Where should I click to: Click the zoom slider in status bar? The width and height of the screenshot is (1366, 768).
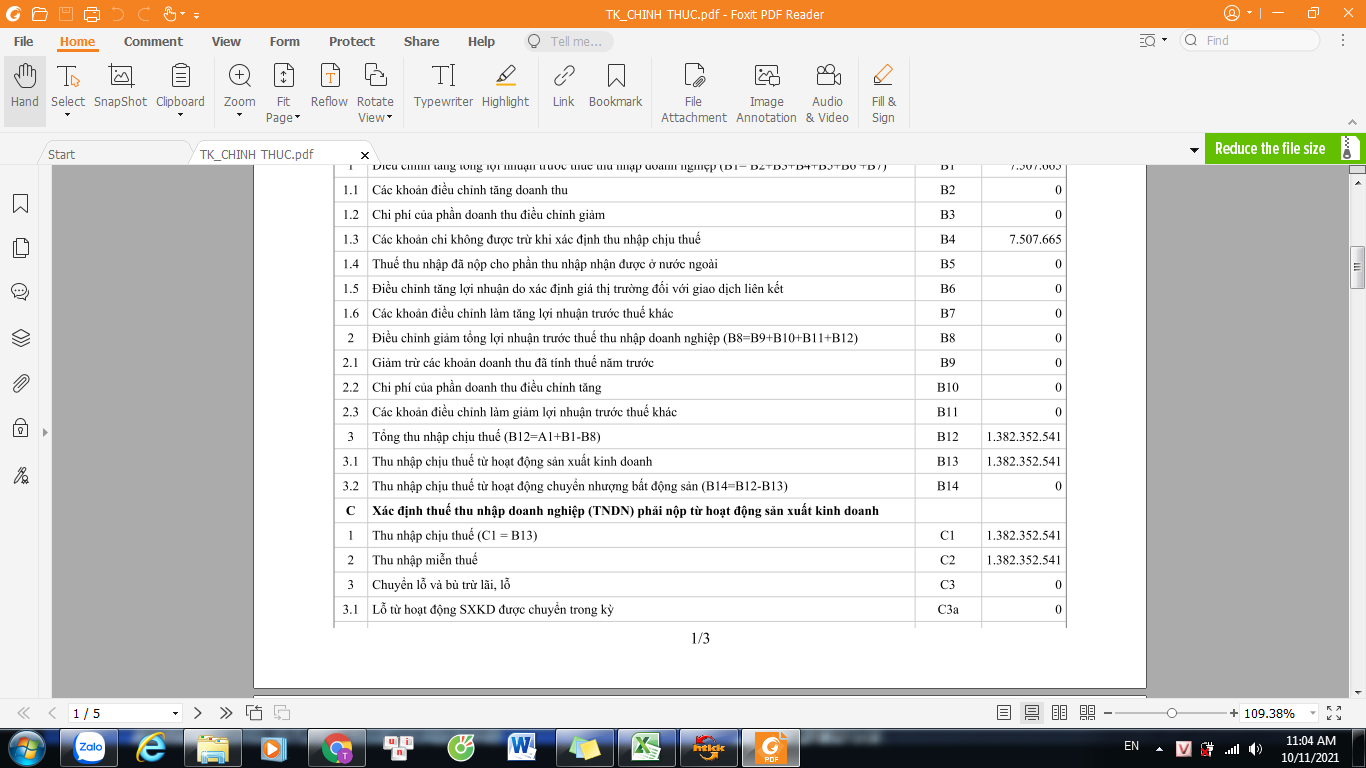(x=1171, y=713)
